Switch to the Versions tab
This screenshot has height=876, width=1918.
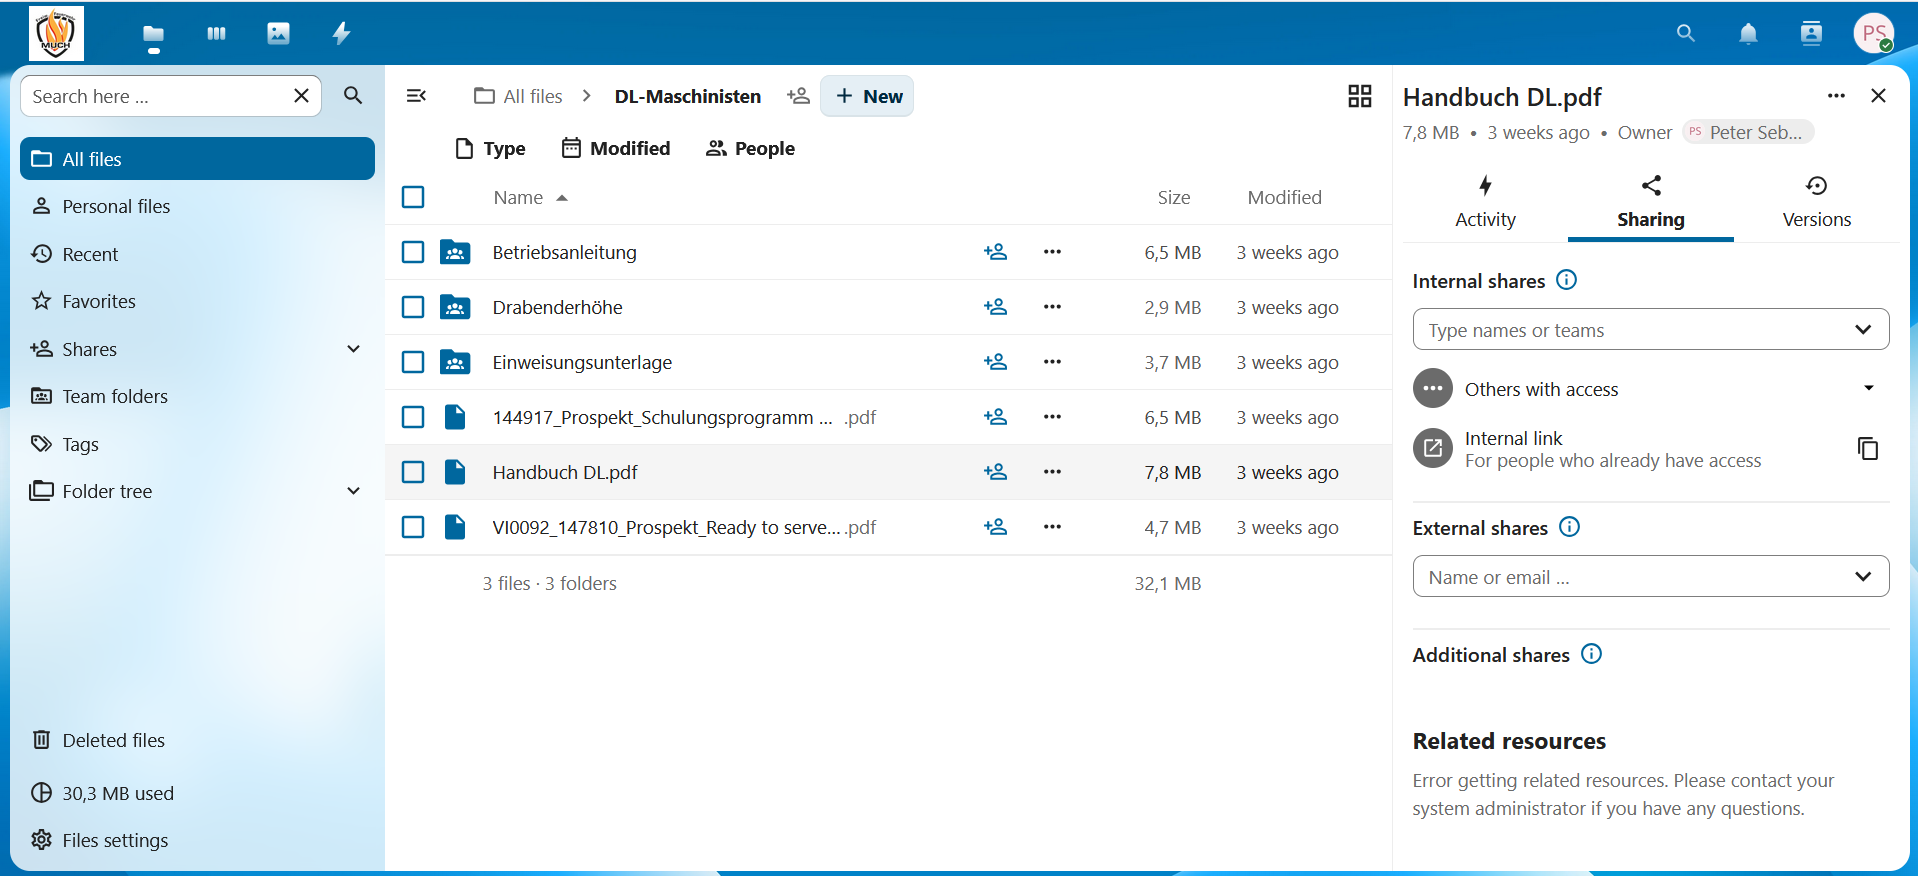tap(1815, 203)
